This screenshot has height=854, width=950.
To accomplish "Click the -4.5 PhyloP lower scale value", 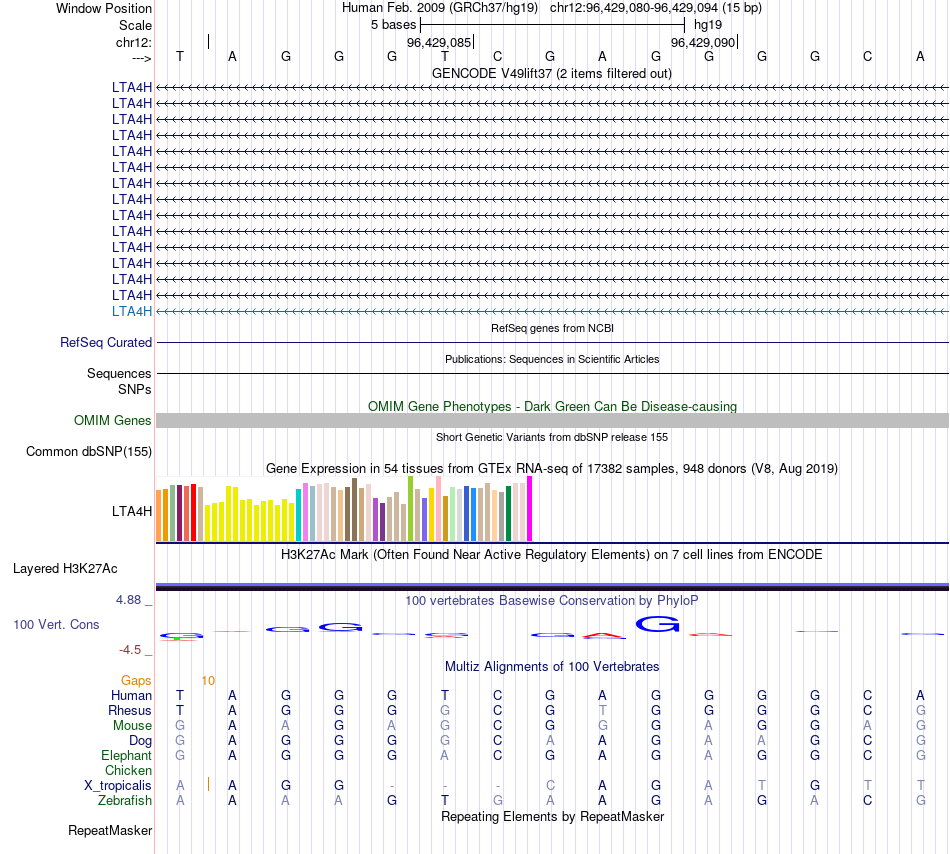I will pyautogui.click(x=130, y=650).
